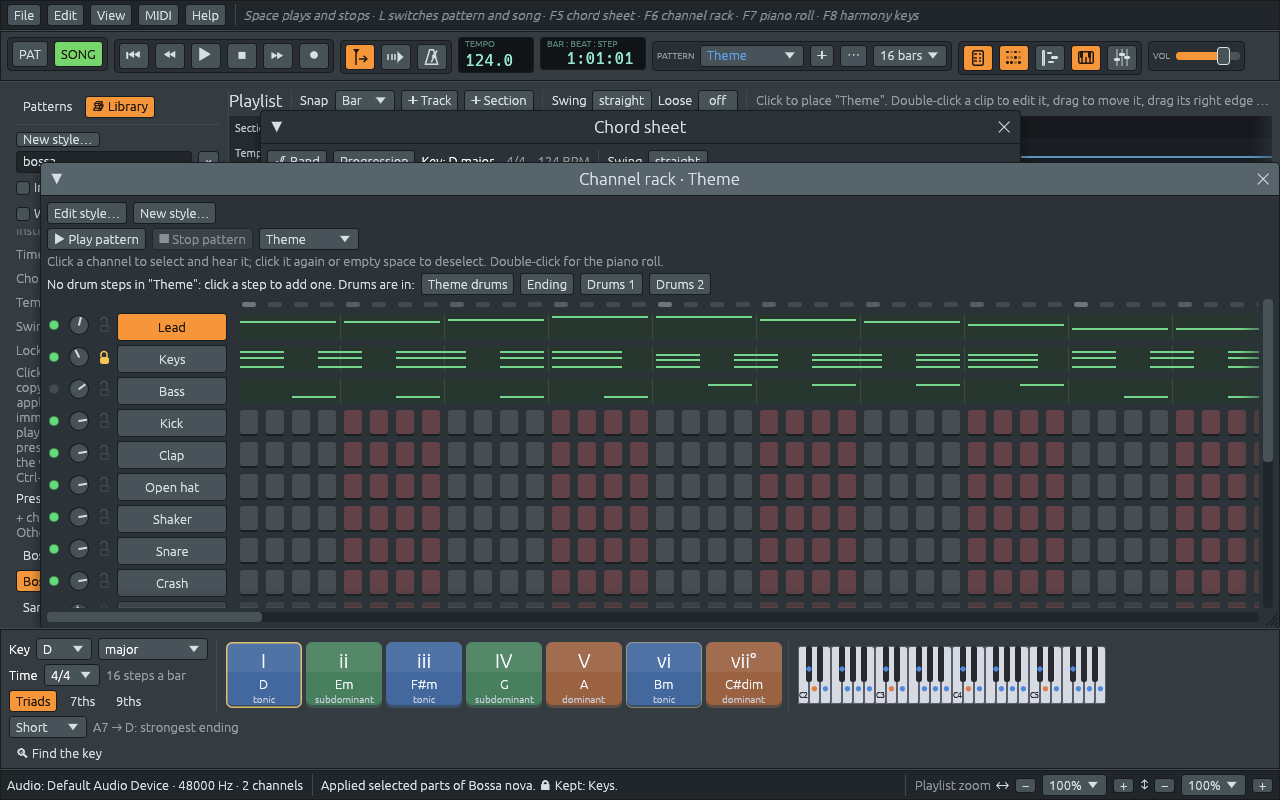Open the 16 bars length dropdown

[910, 56]
